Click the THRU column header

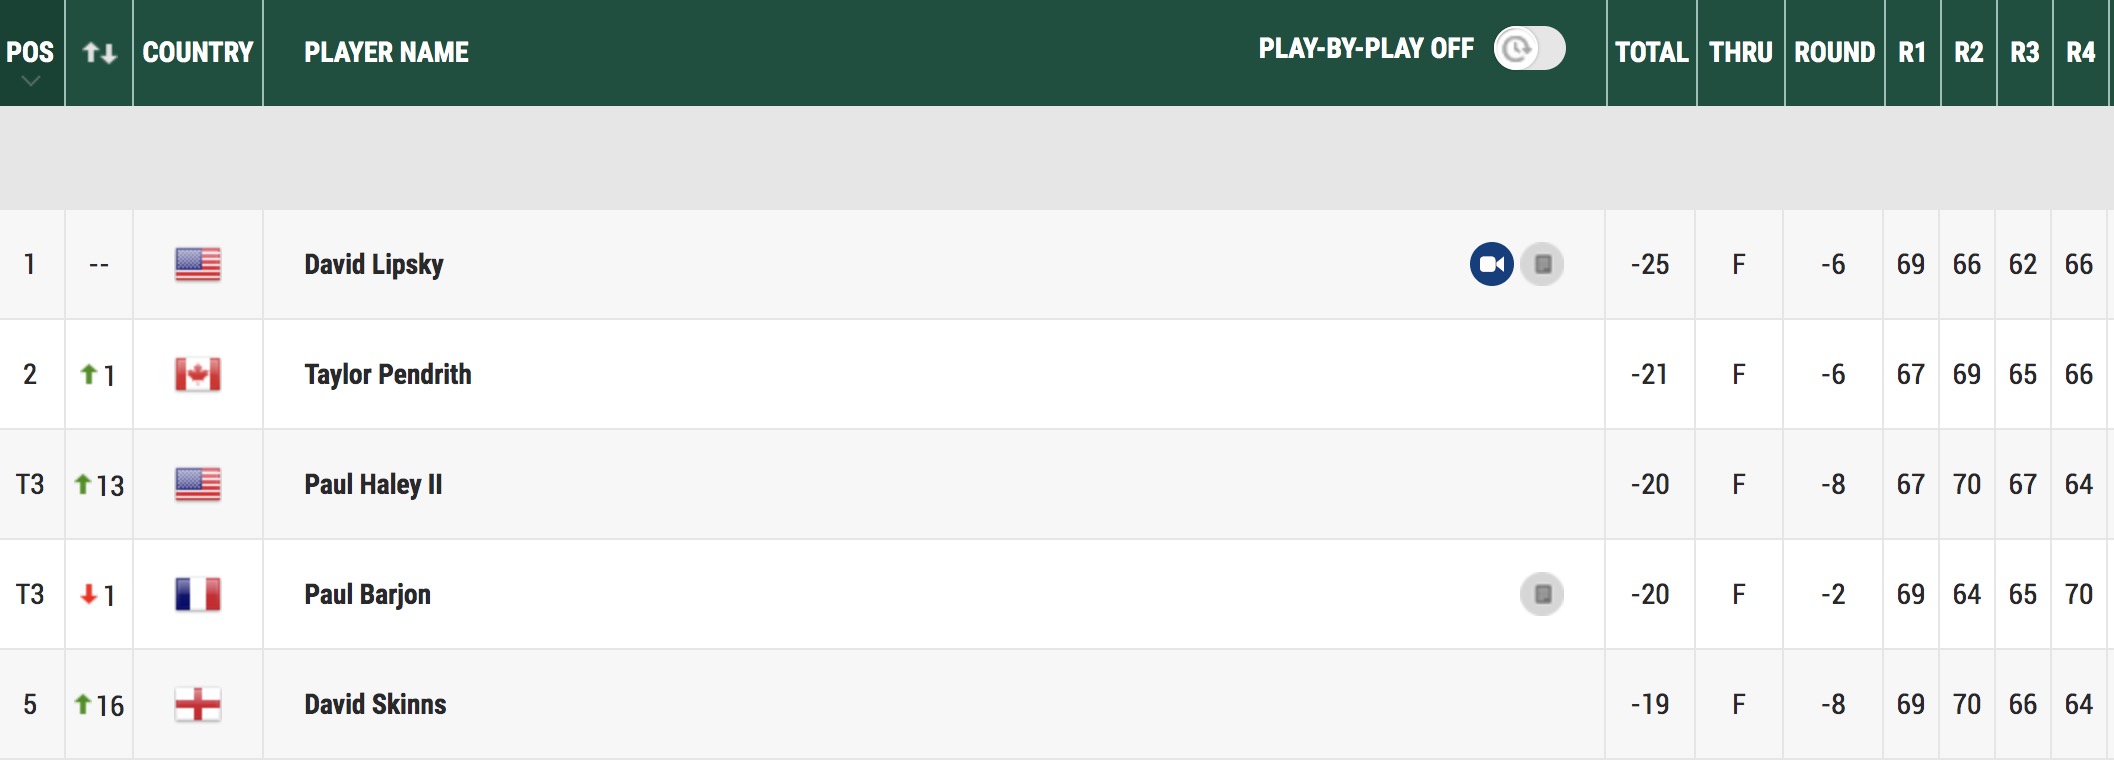(1740, 52)
